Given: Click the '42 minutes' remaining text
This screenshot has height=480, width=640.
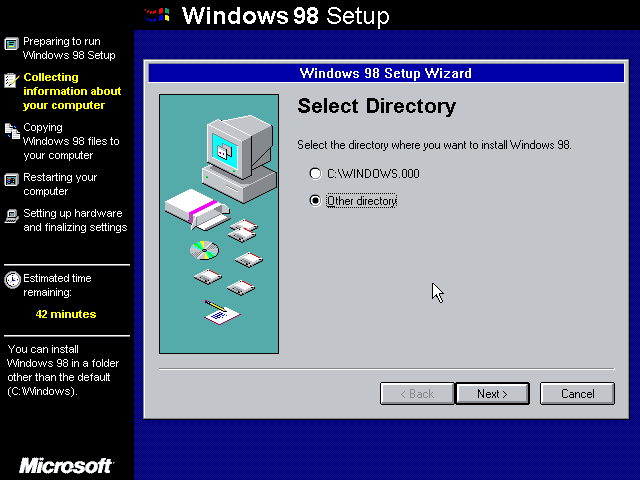Looking at the screenshot, I should click(66, 314).
